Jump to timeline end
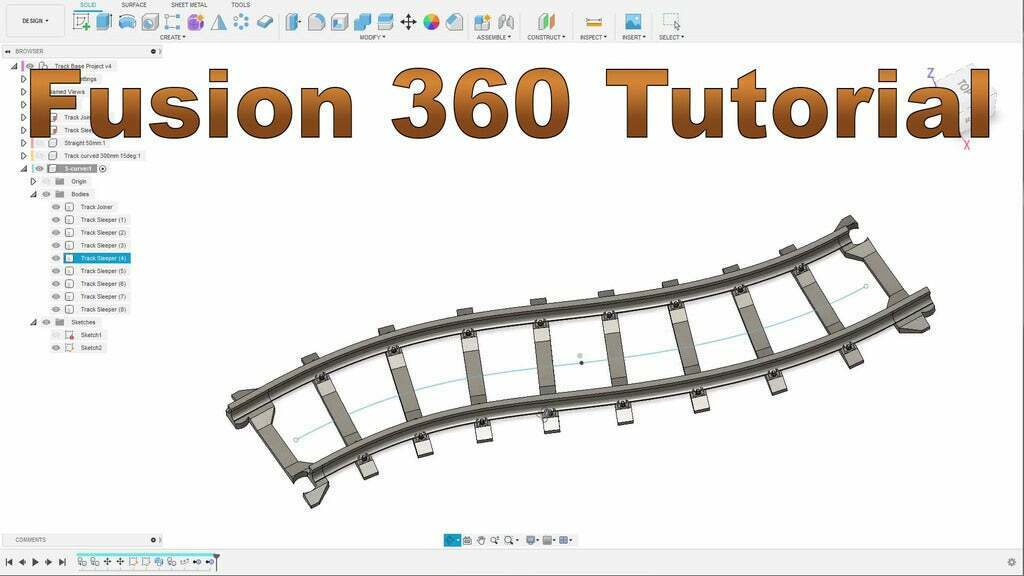 (62, 562)
